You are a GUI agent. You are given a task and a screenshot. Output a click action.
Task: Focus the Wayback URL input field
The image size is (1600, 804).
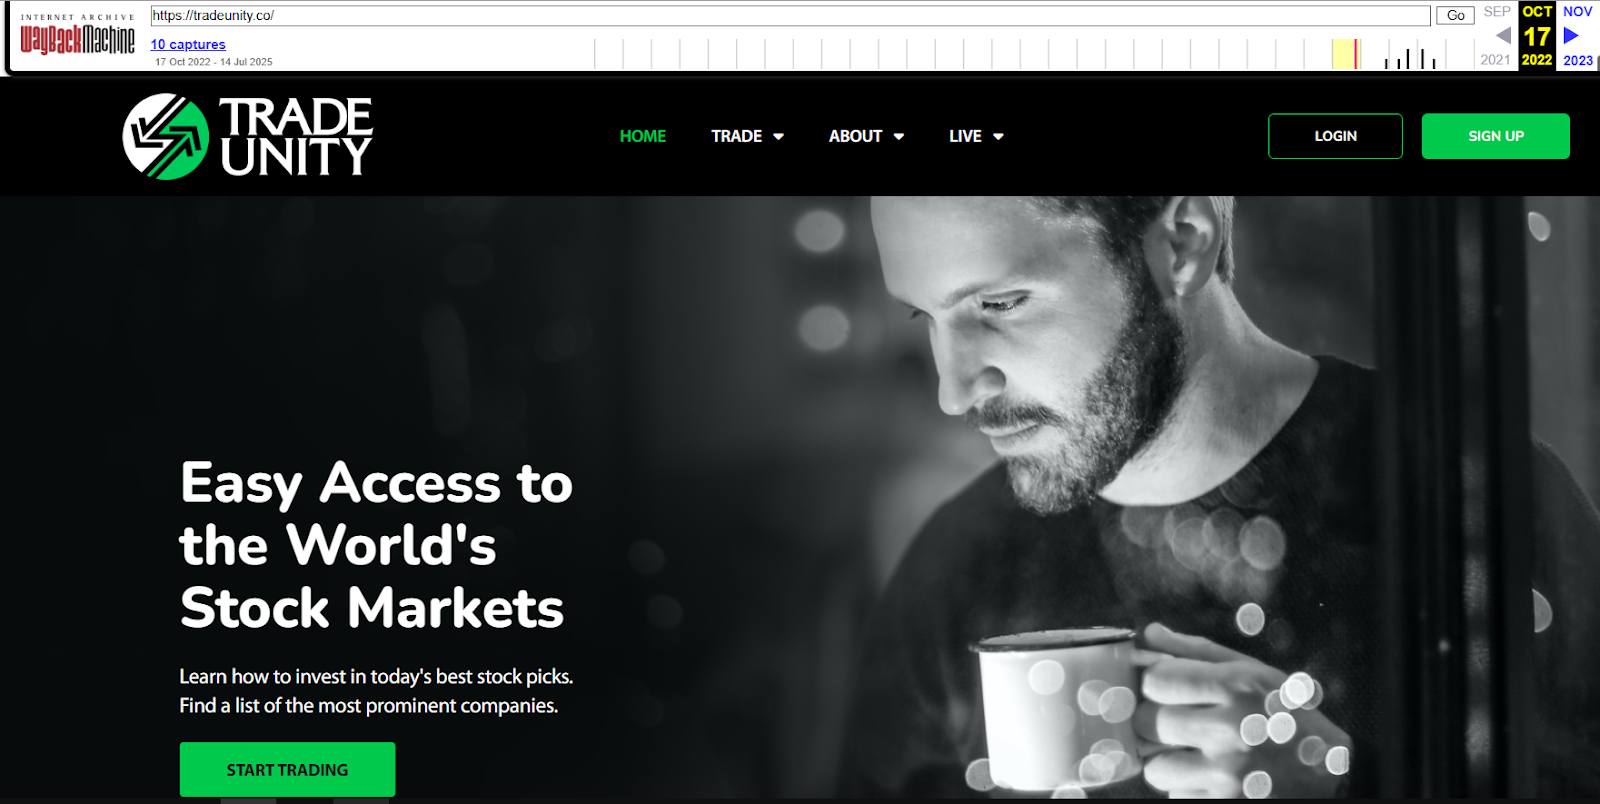(x=790, y=15)
